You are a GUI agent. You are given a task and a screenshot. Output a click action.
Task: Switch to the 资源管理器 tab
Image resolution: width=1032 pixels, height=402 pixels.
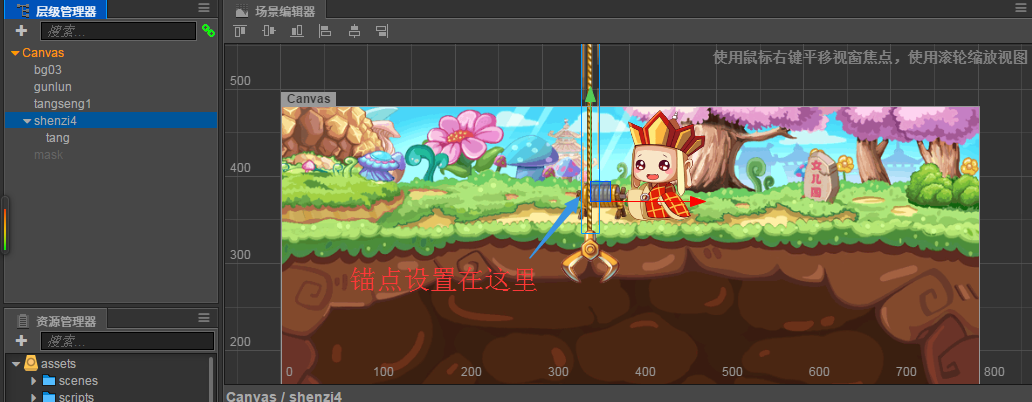click(x=56, y=321)
